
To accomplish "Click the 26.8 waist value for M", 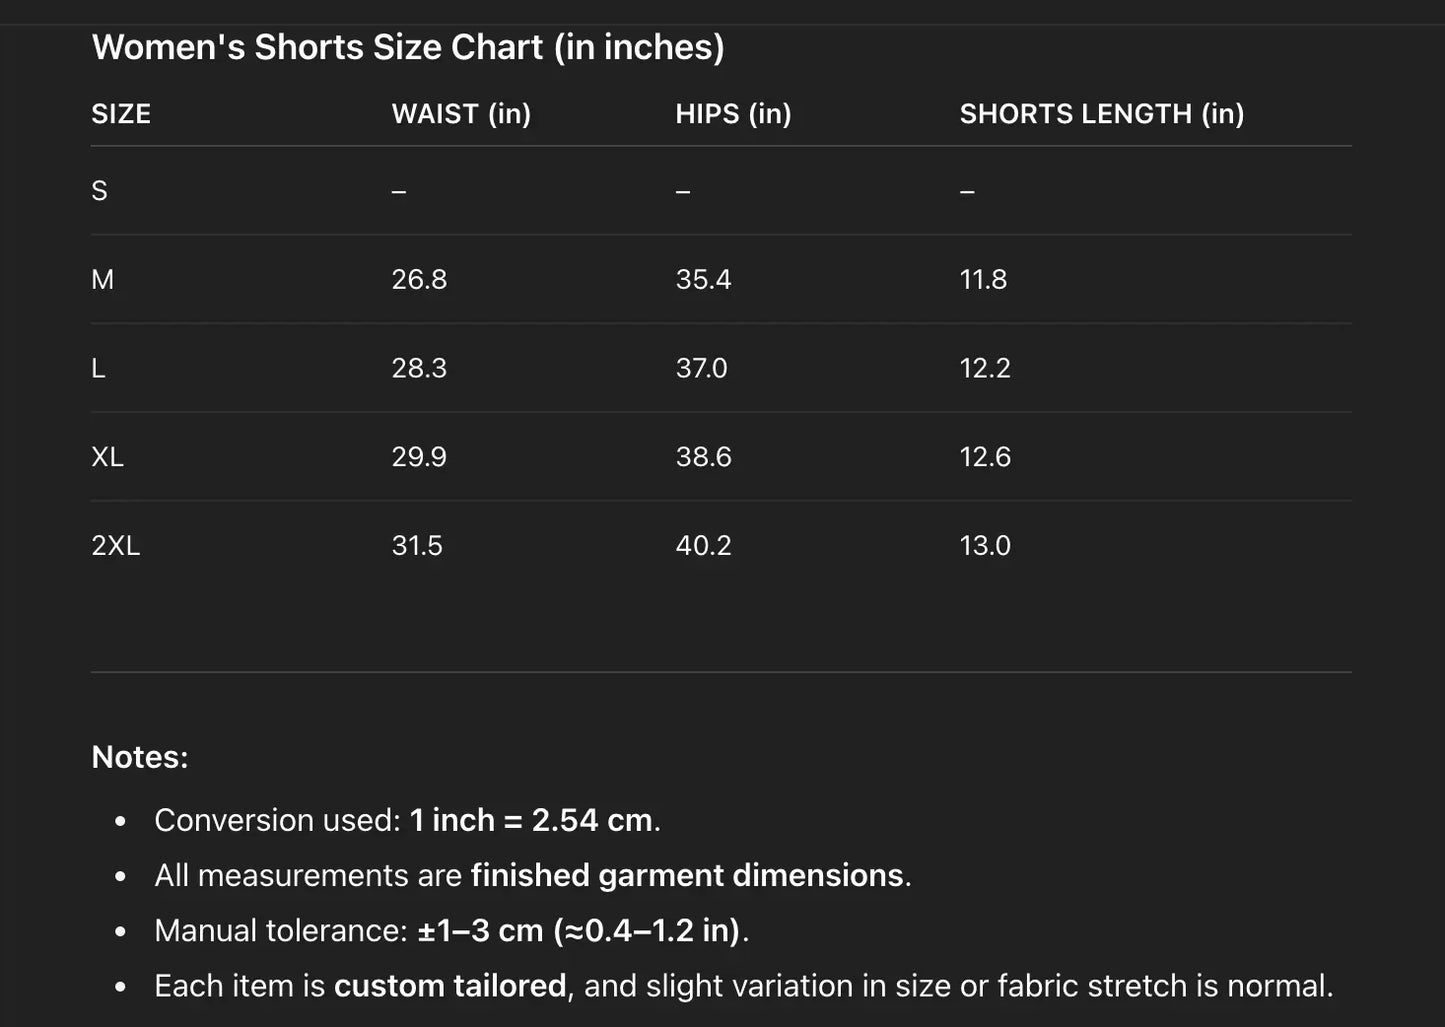I will point(419,280).
